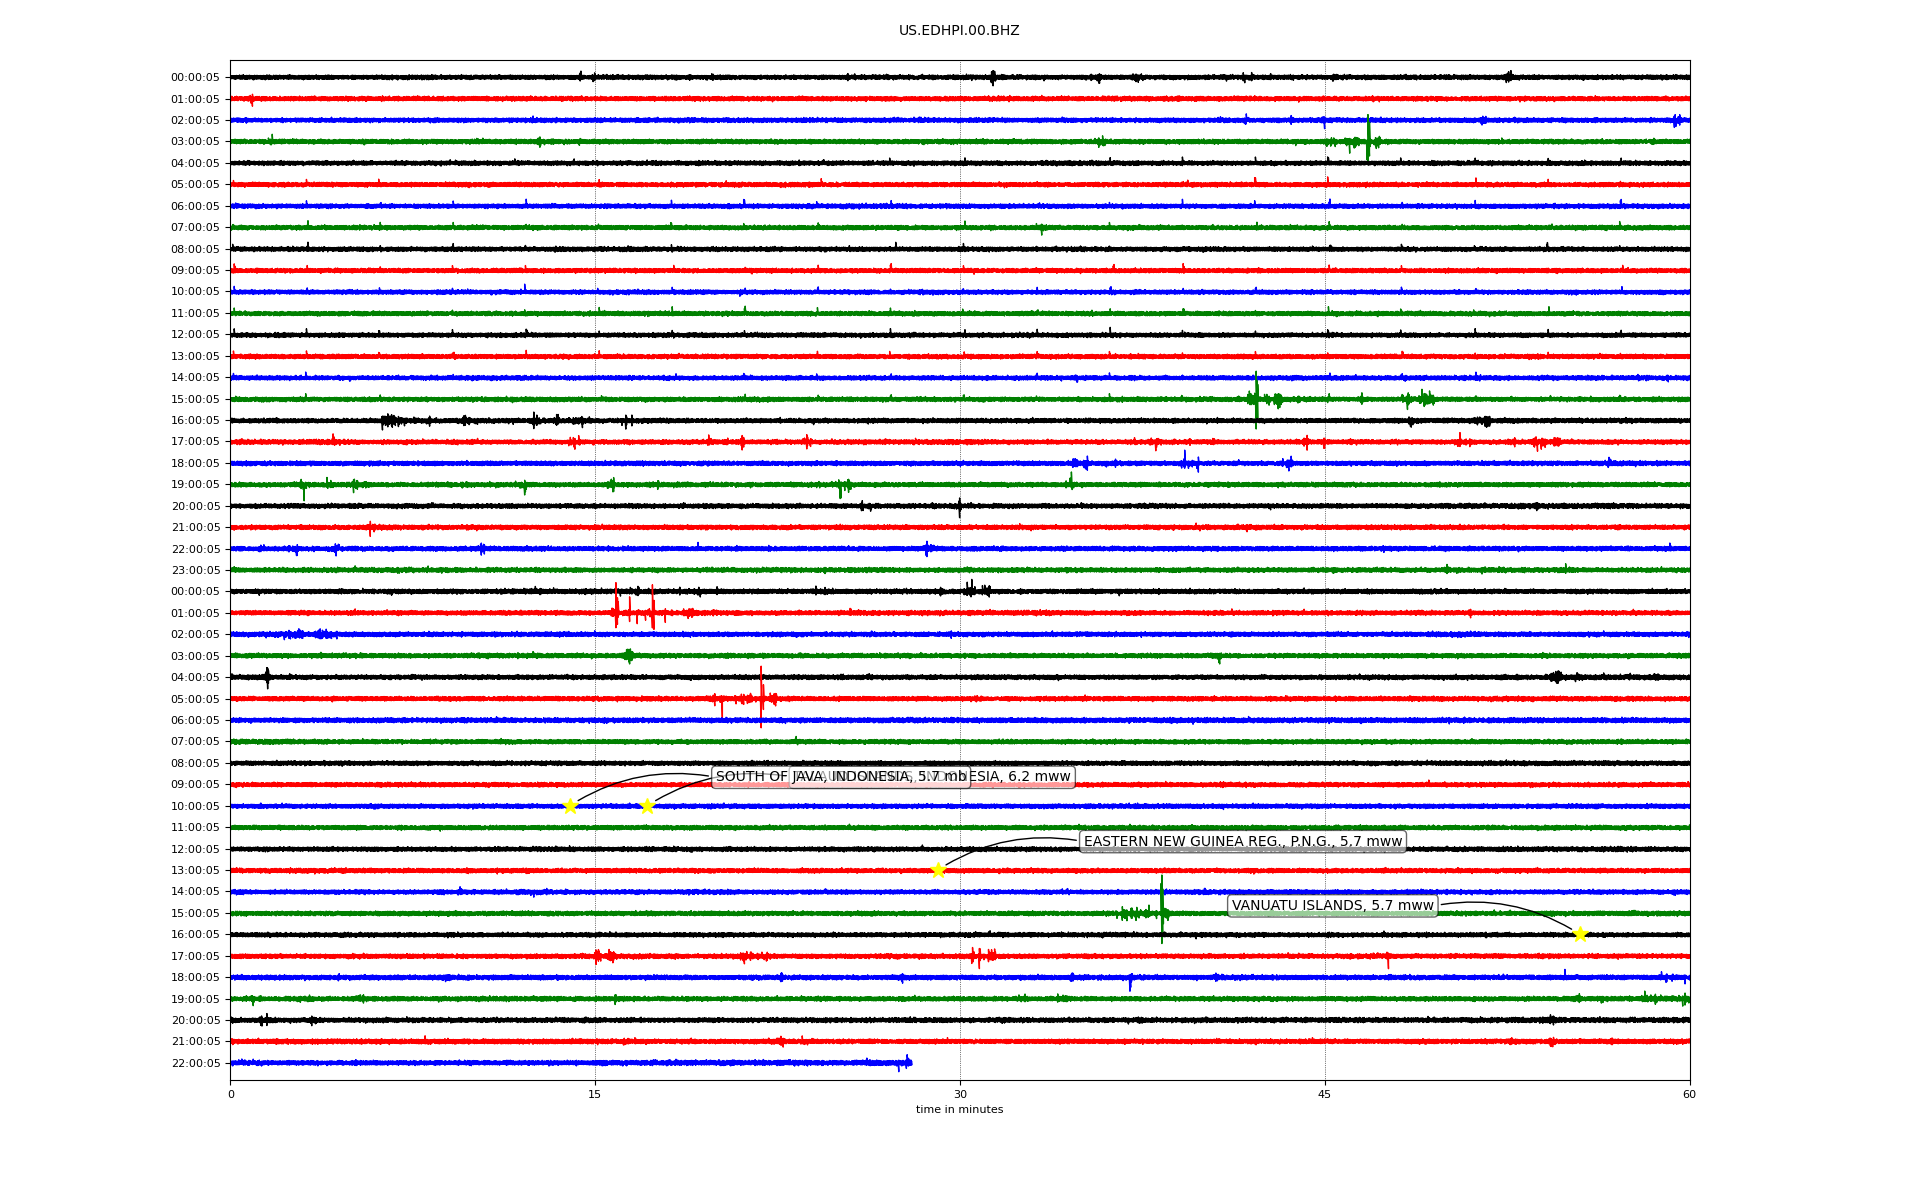Click the x-axis label "time in minutes"
The height and width of the screenshot is (1200, 1920).
coord(959,1109)
